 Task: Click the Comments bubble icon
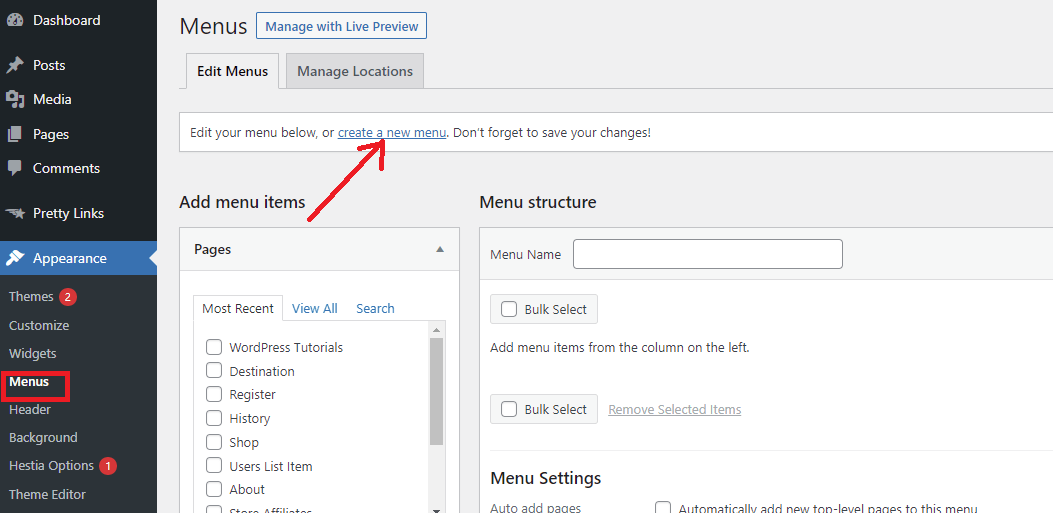click(x=15, y=168)
